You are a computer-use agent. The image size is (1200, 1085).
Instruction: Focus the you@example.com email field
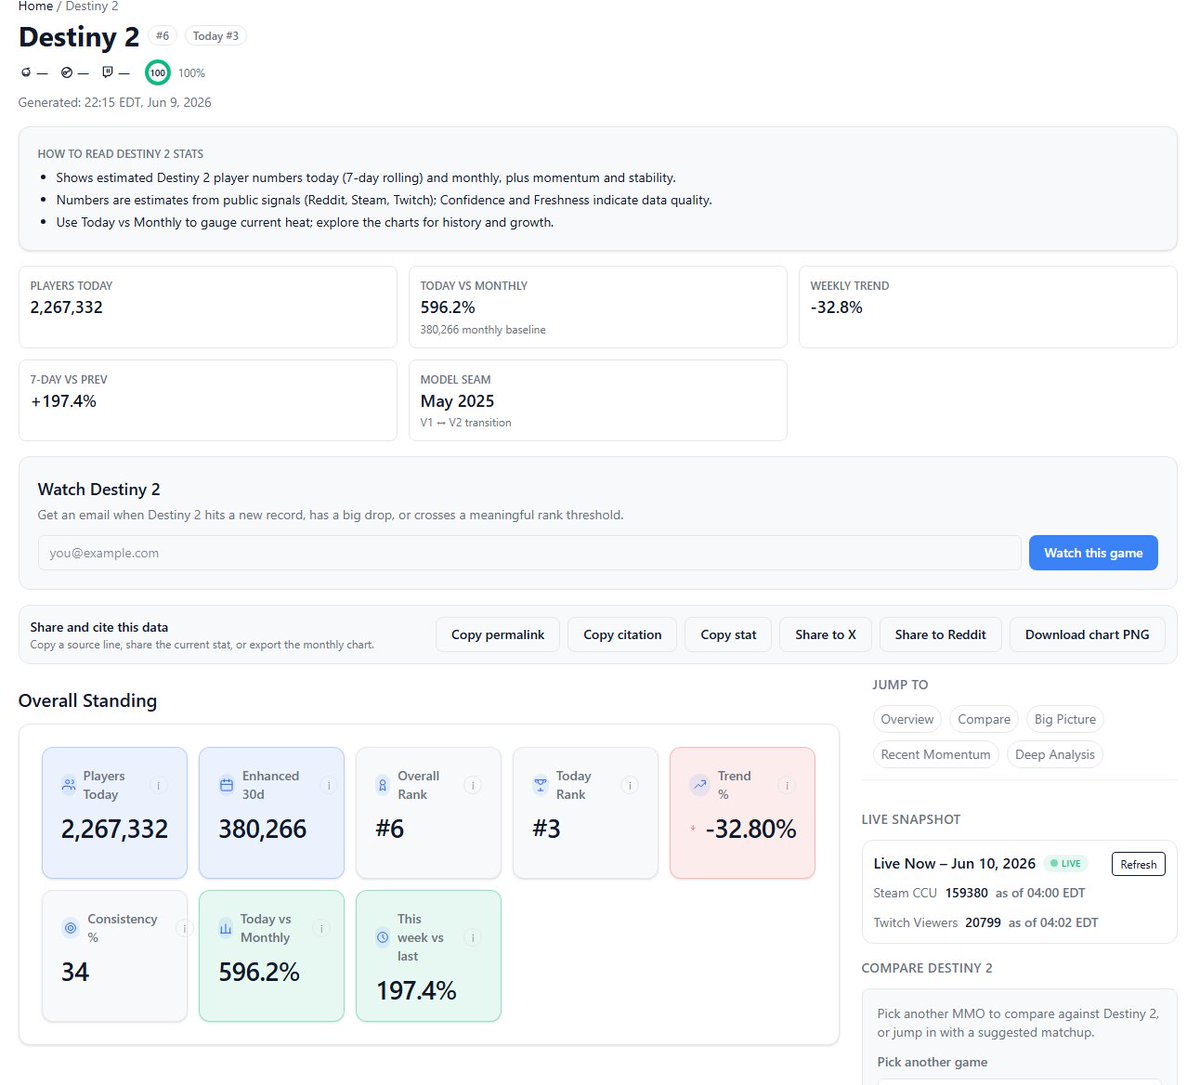click(x=530, y=553)
